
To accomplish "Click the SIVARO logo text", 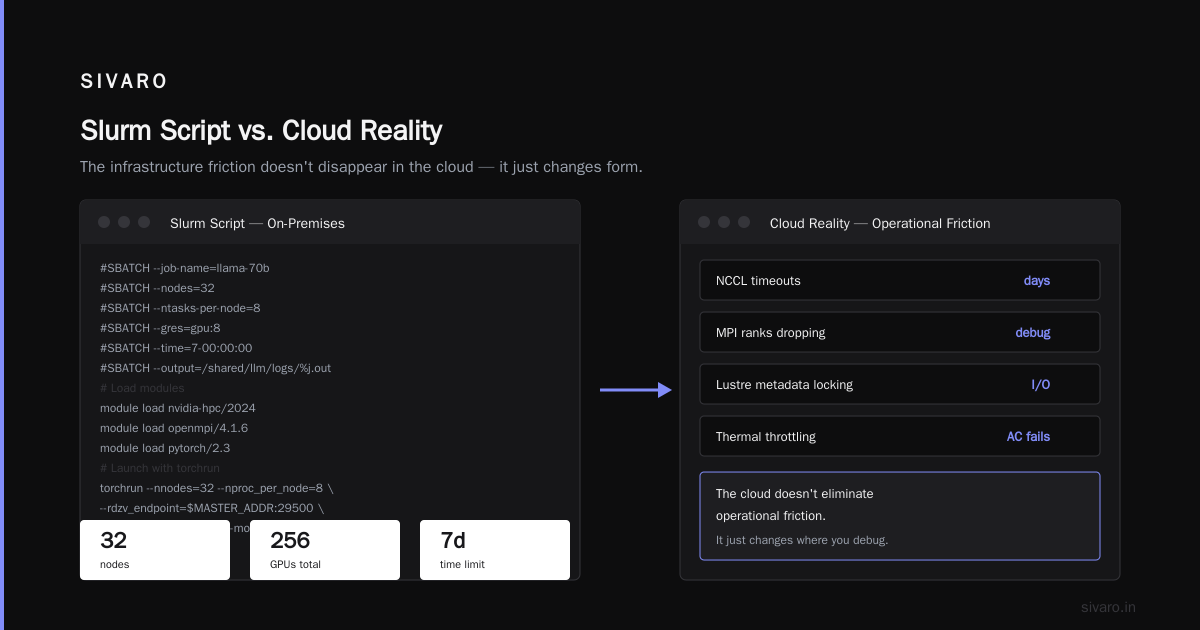I will pyautogui.click(x=124, y=81).
